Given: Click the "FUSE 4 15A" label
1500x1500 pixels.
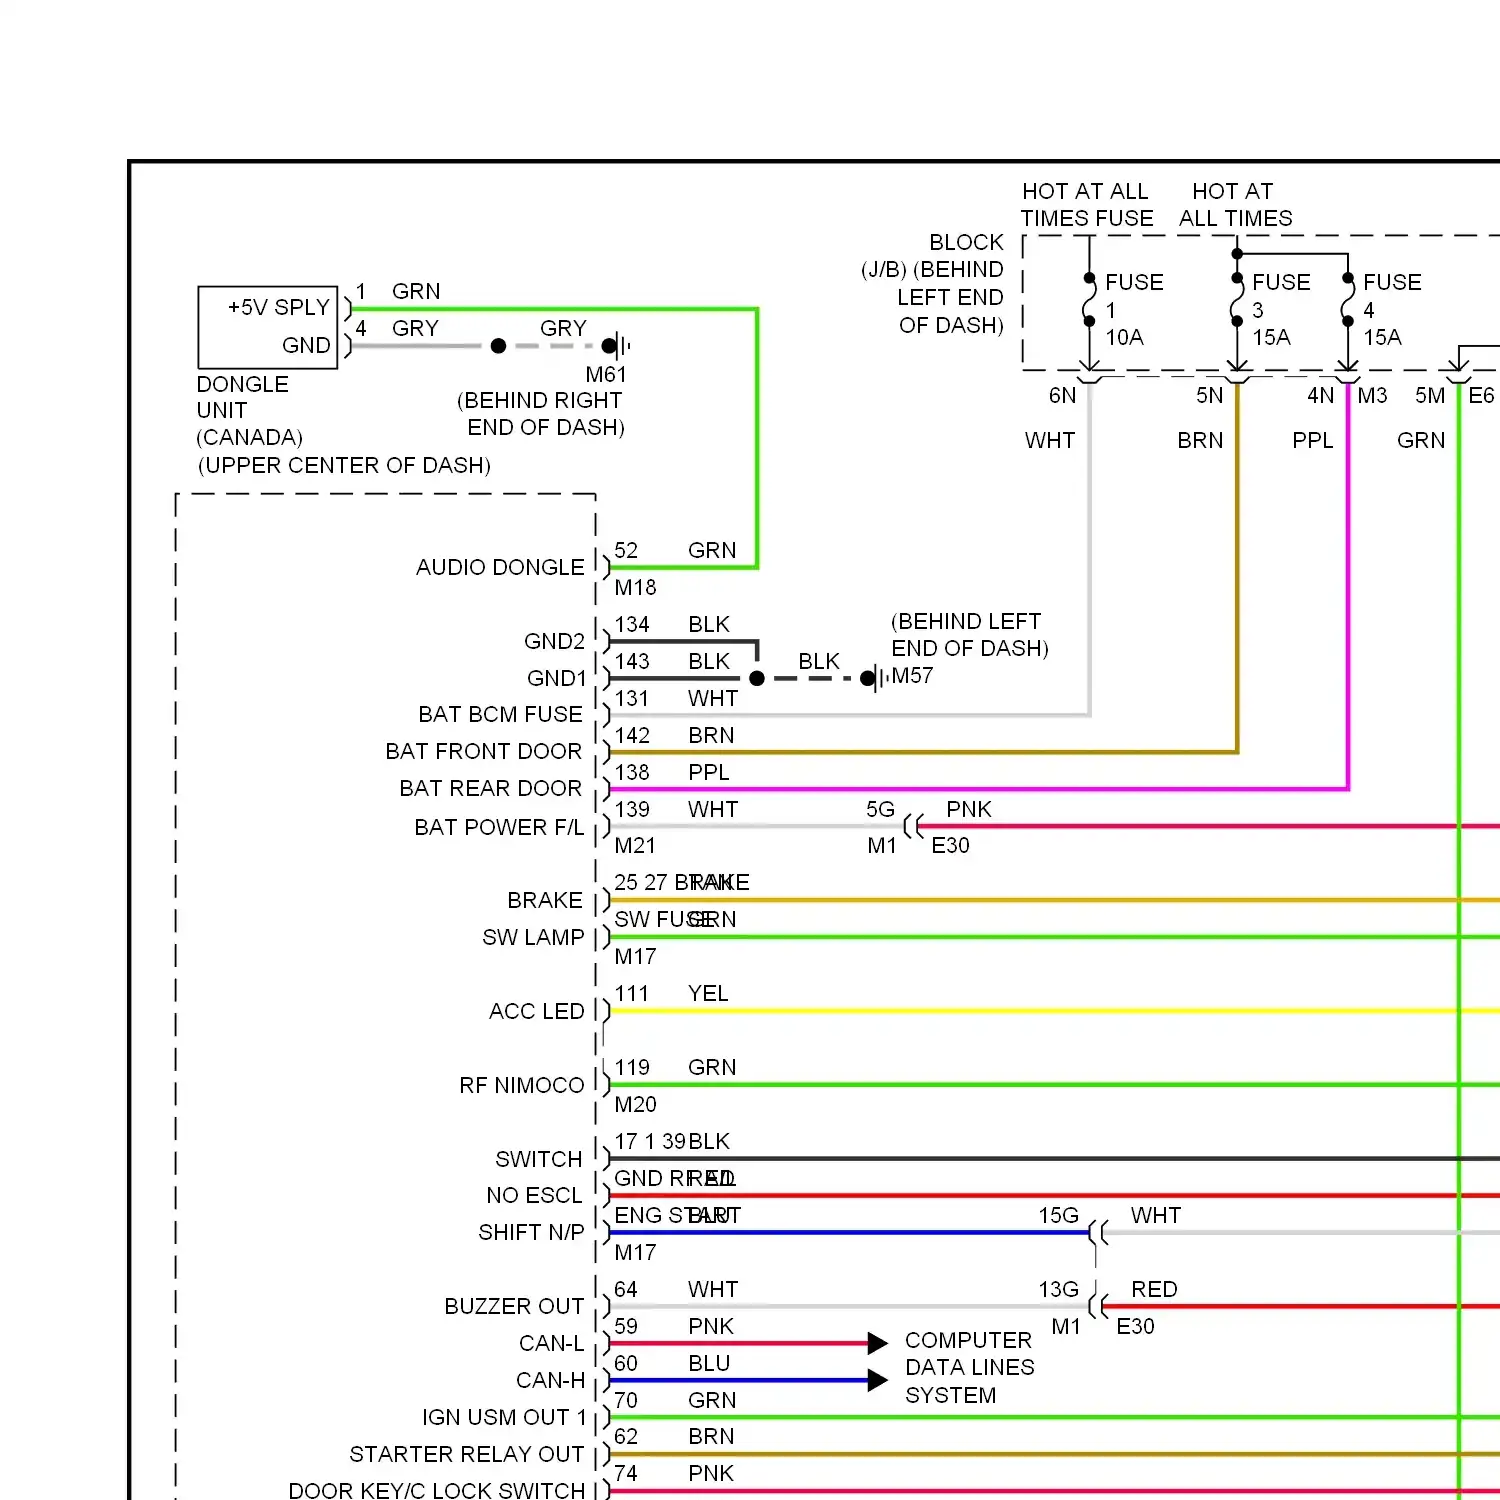Looking at the screenshot, I should coord(1392,310).
